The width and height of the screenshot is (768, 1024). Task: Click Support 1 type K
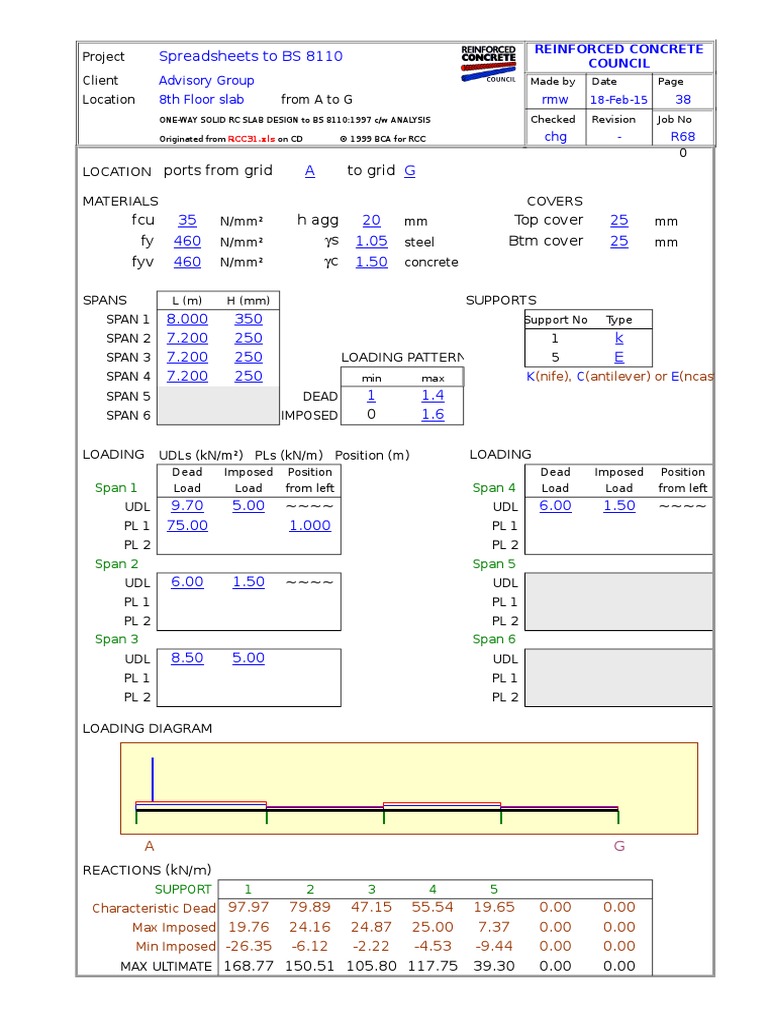(x=619, y=339)
